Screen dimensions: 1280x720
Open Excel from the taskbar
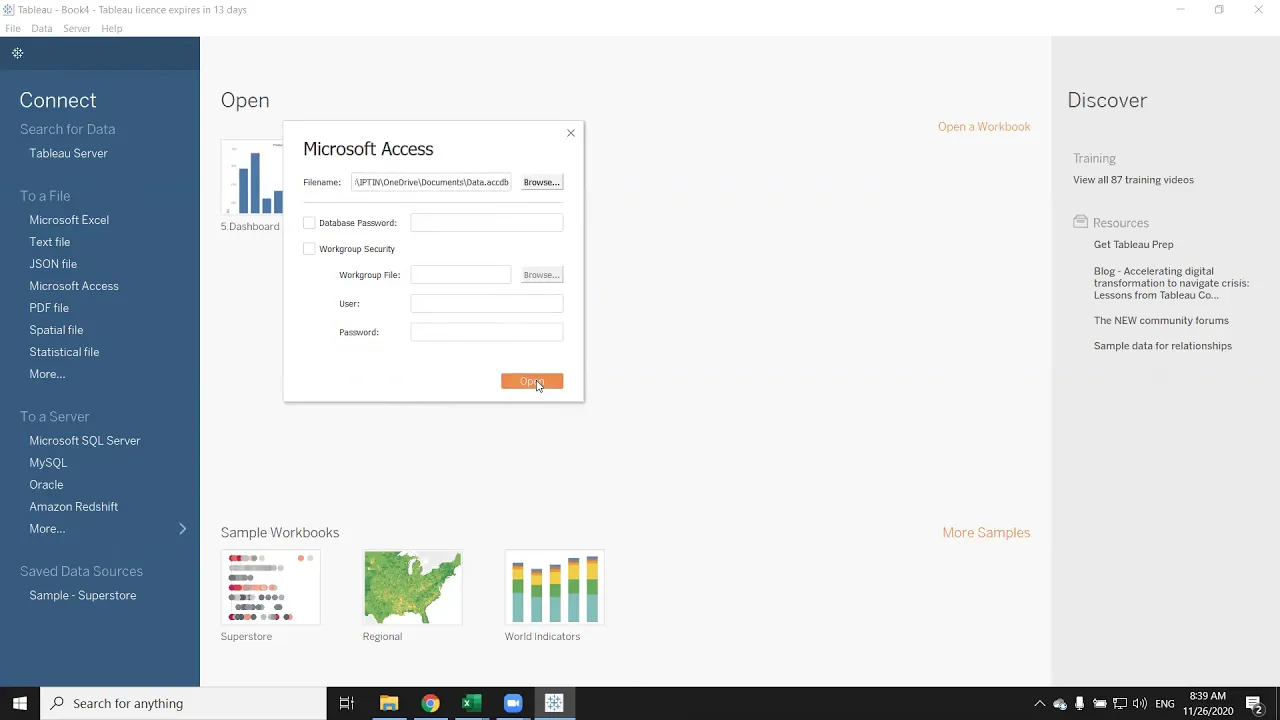tap(471, 703)
